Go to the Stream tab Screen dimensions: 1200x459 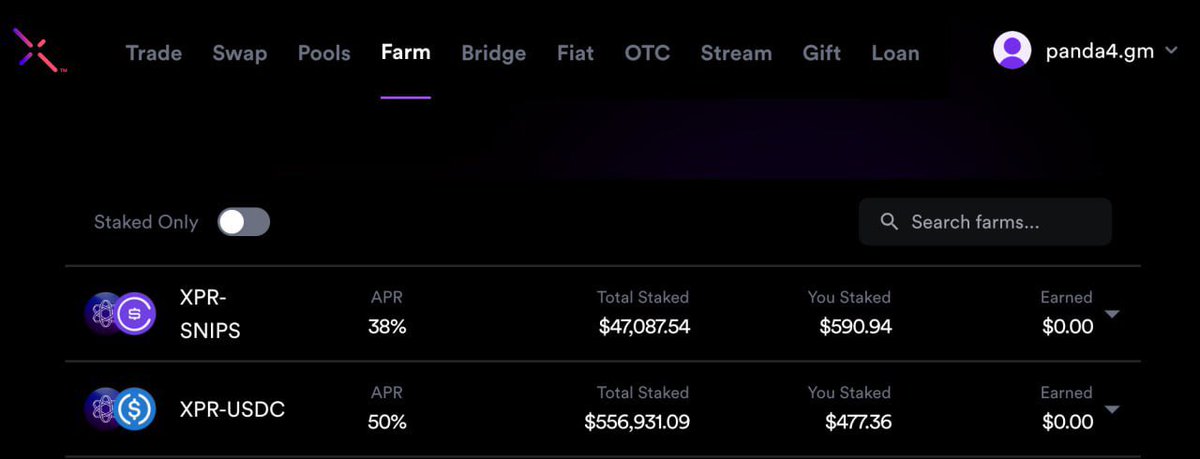[x=736, y=53]
